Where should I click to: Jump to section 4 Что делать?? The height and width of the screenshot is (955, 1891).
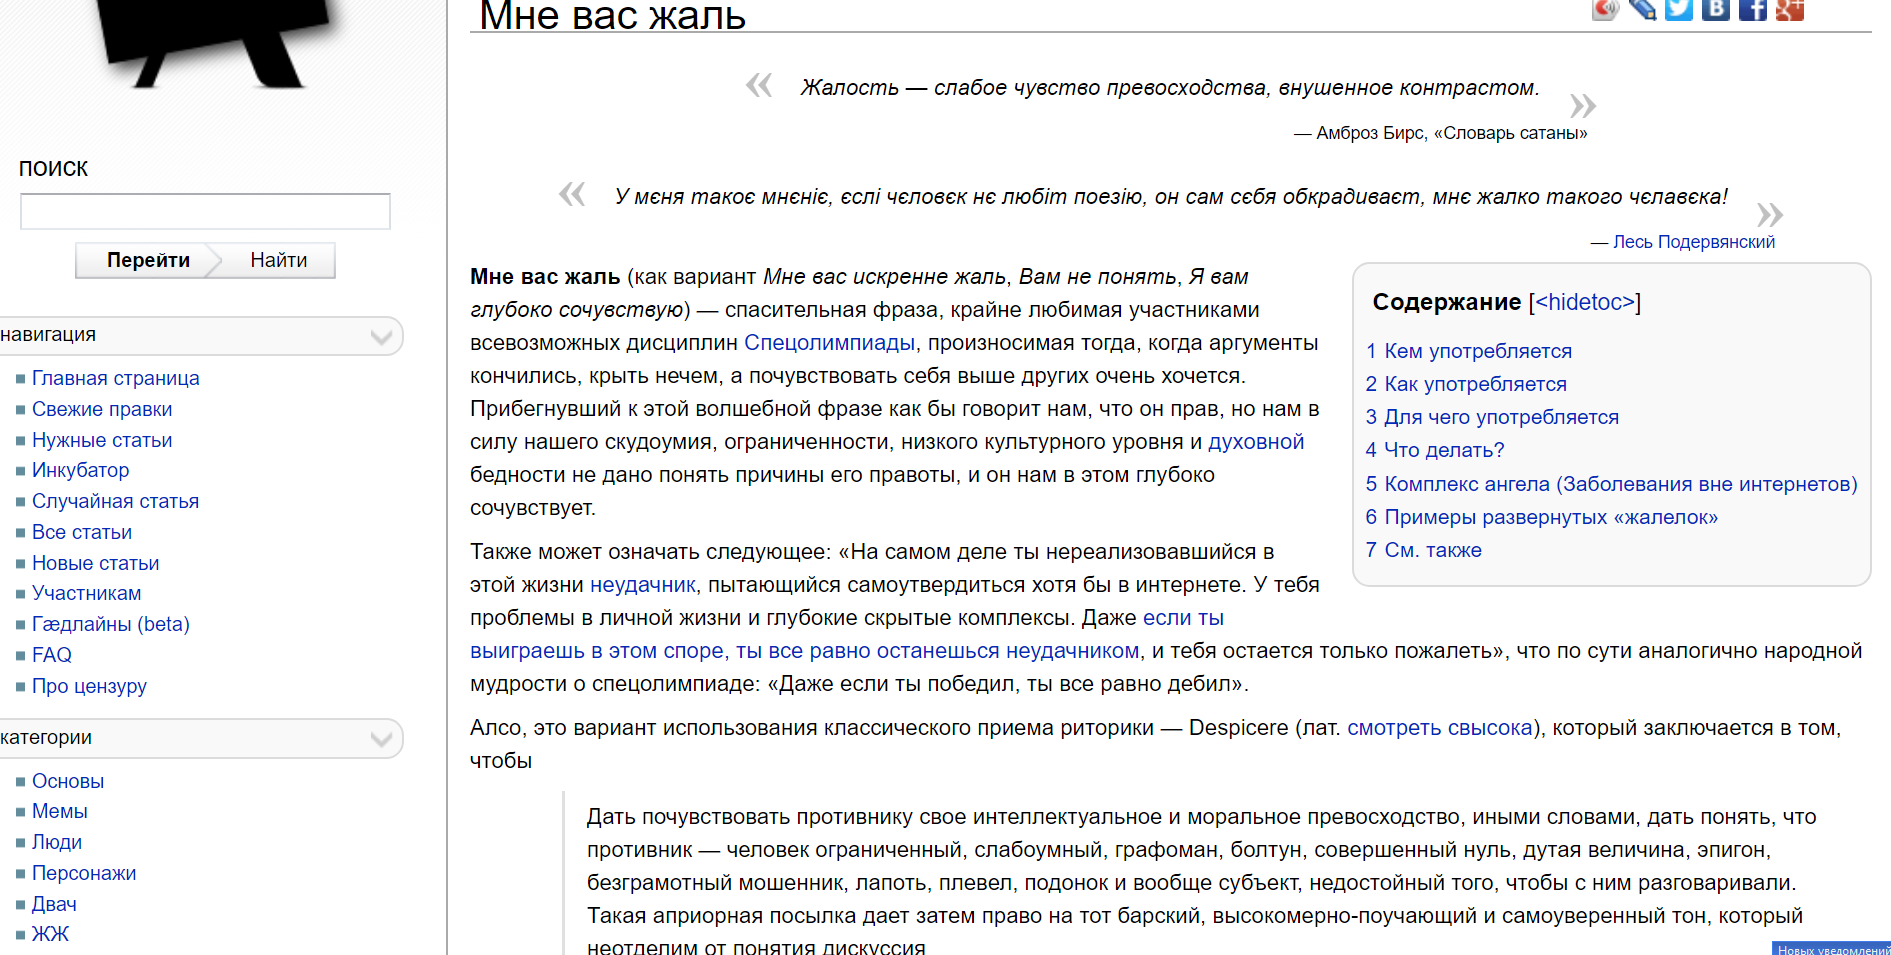click(1435, 450)
